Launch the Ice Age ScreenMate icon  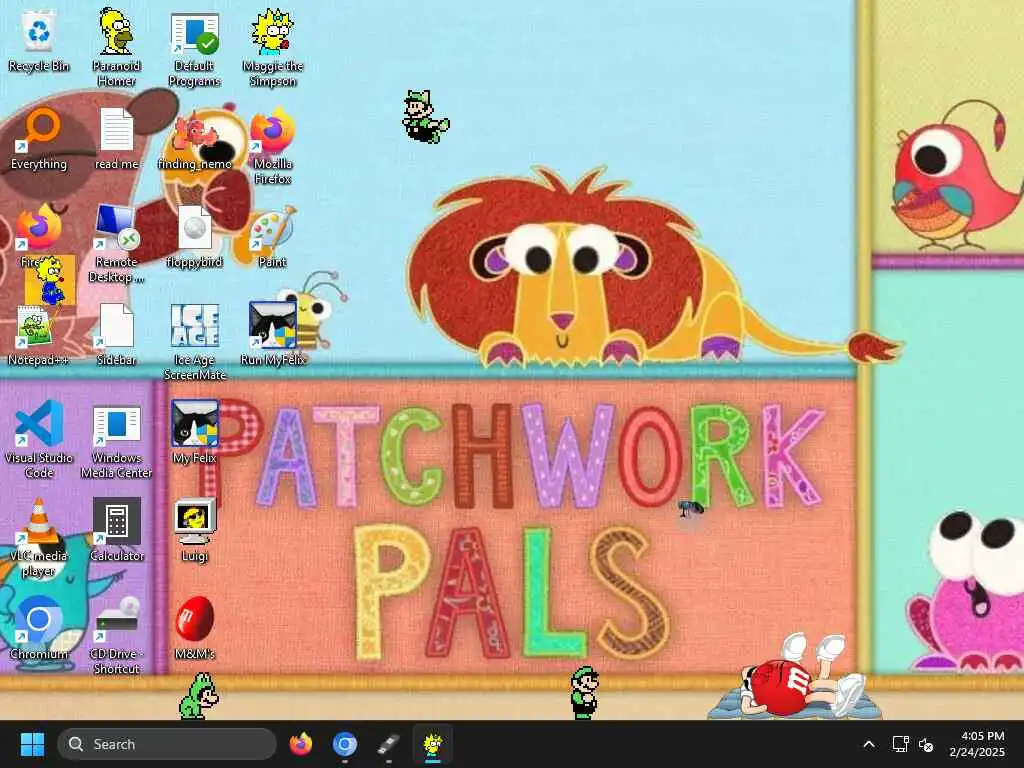click(x=195, y=342)
